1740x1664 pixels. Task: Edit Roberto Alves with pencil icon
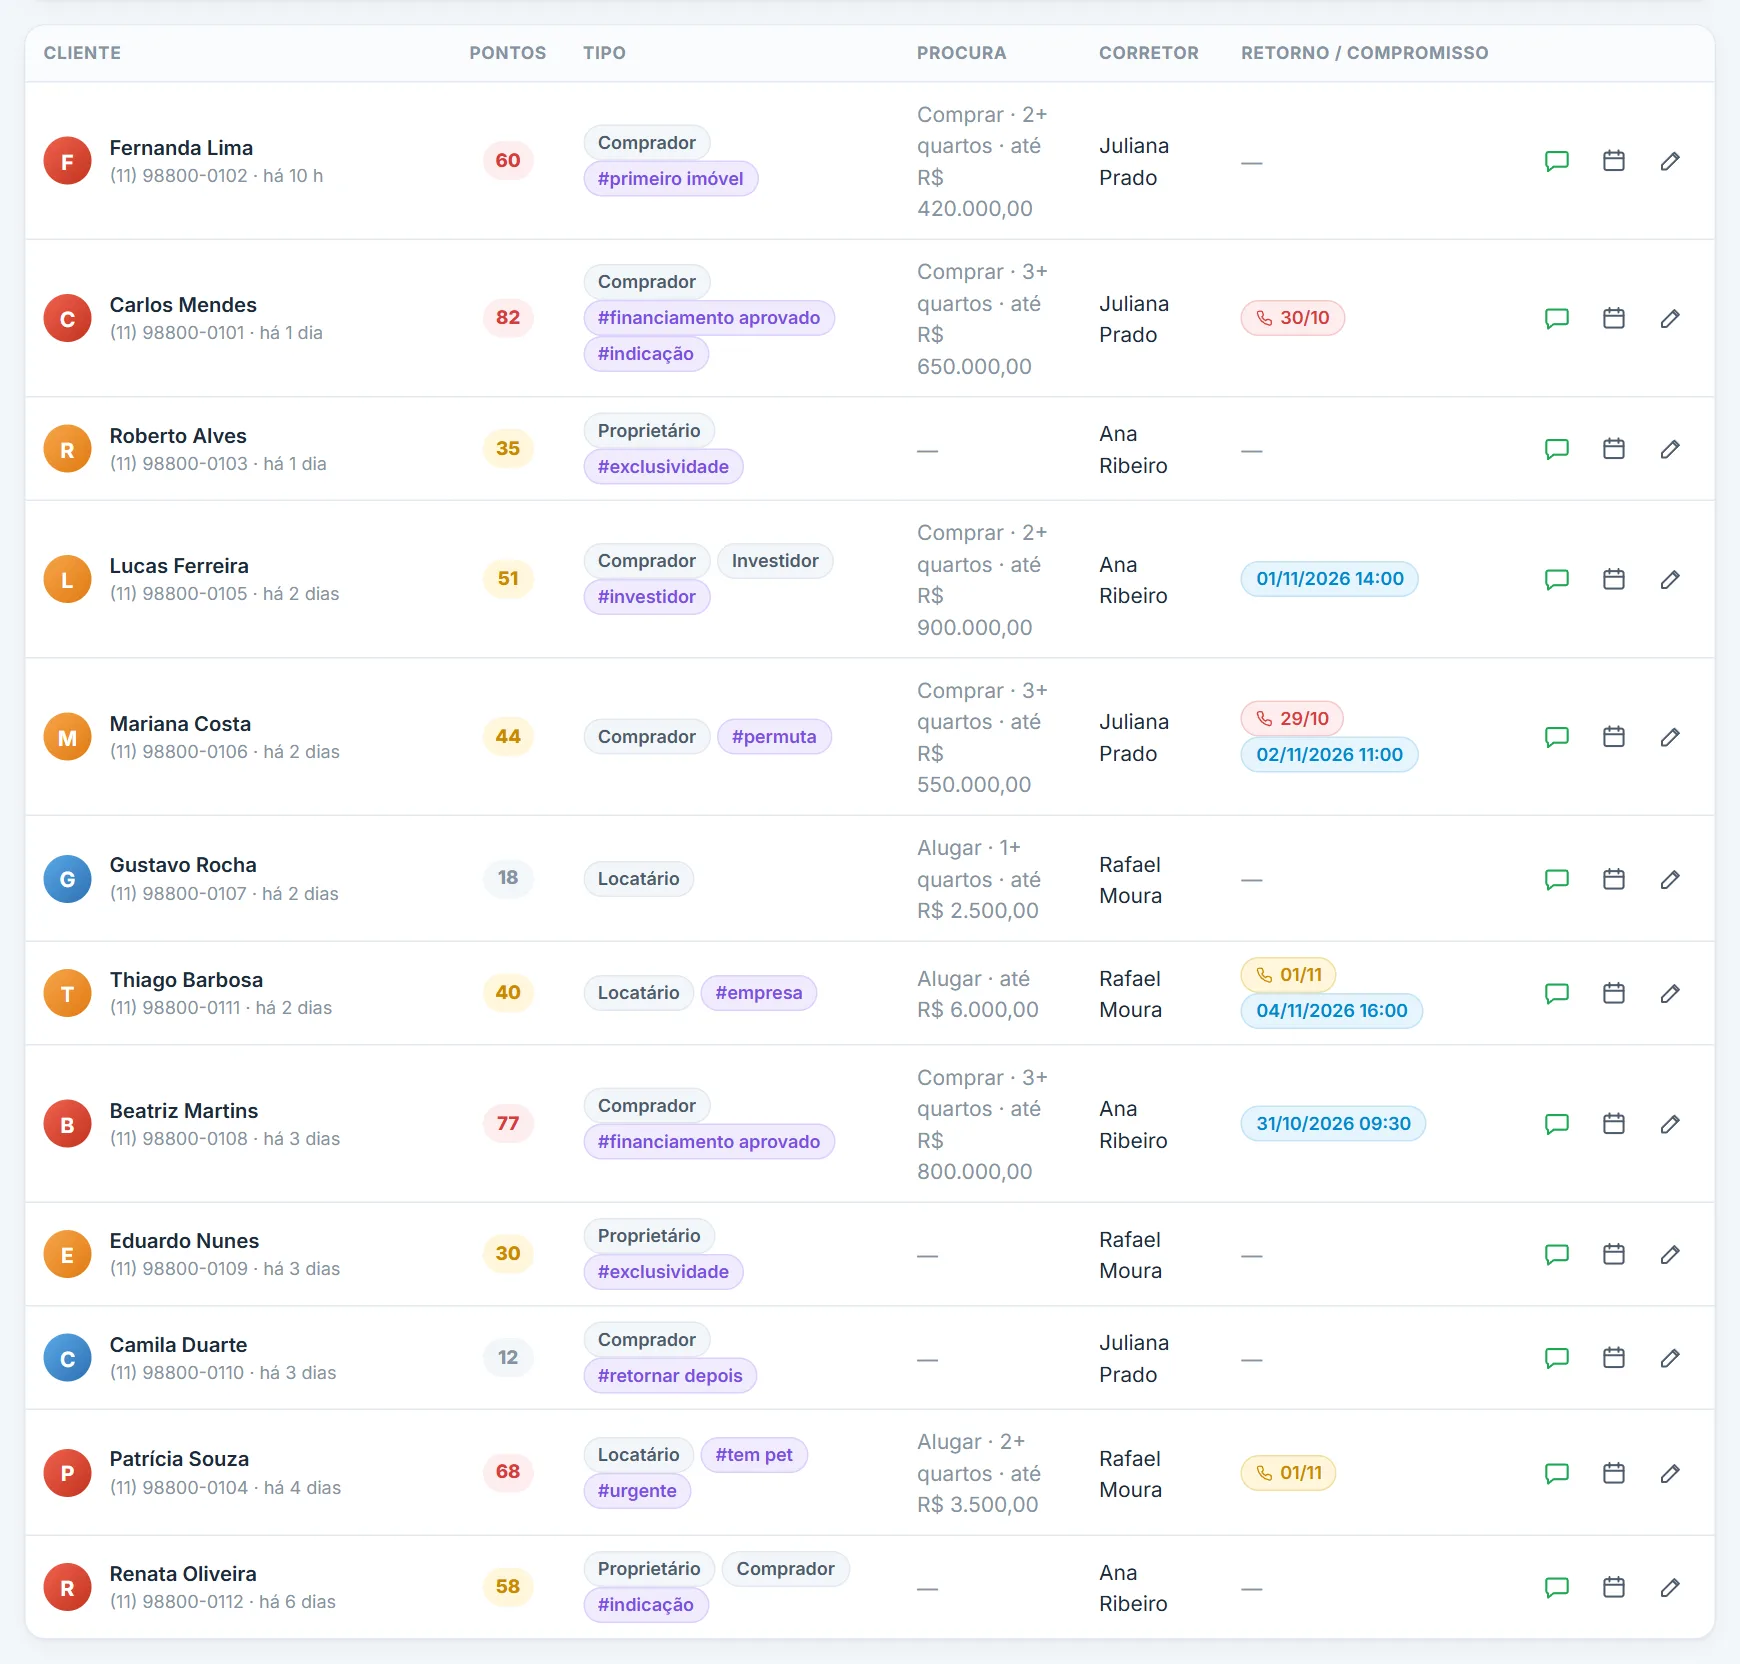pyautogui.click(x=1670, y=449)
